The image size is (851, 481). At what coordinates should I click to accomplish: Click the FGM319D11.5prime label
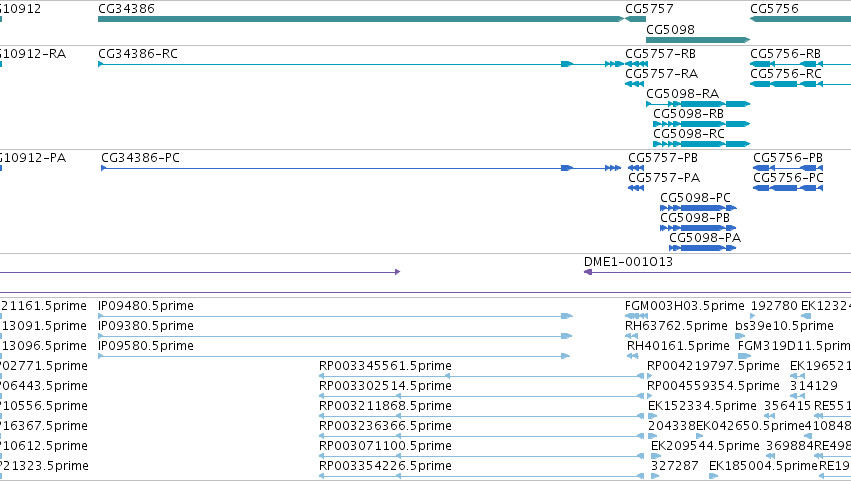pos(795,346)
